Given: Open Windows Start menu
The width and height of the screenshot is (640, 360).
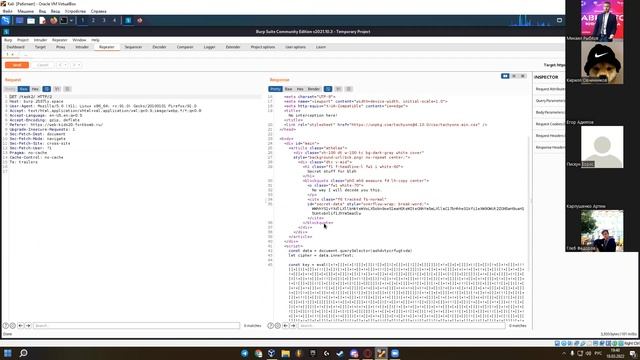Looking at the screenshot, I should pos(8,353).
